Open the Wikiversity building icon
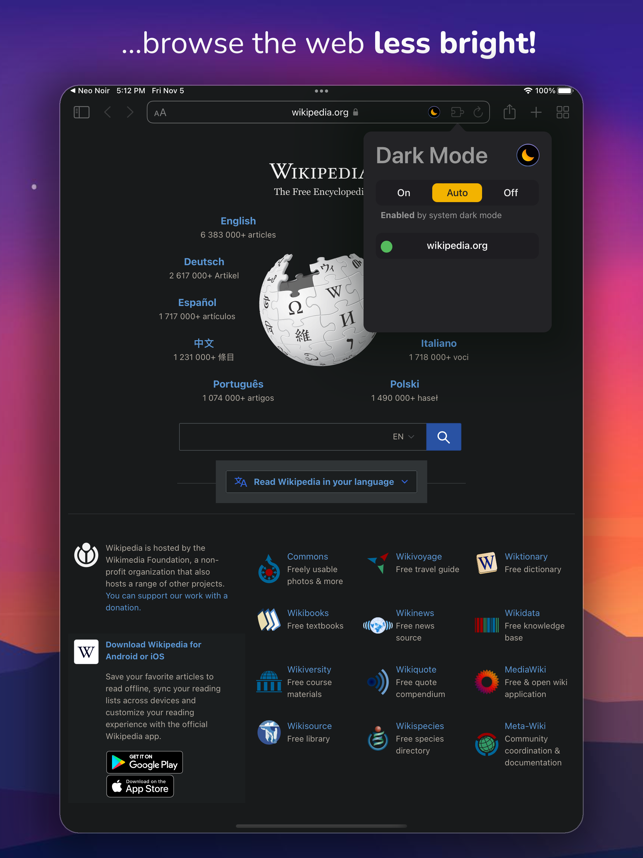 269,682
